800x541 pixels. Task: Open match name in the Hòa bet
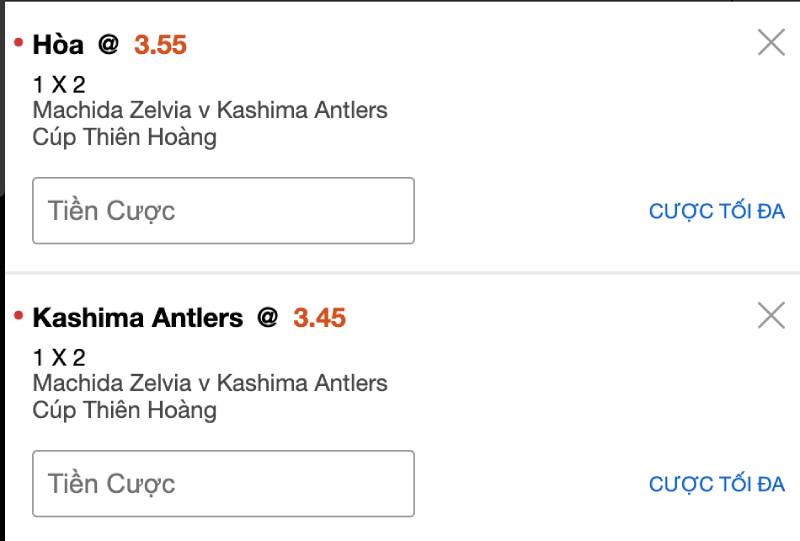(x=210, y=109)
